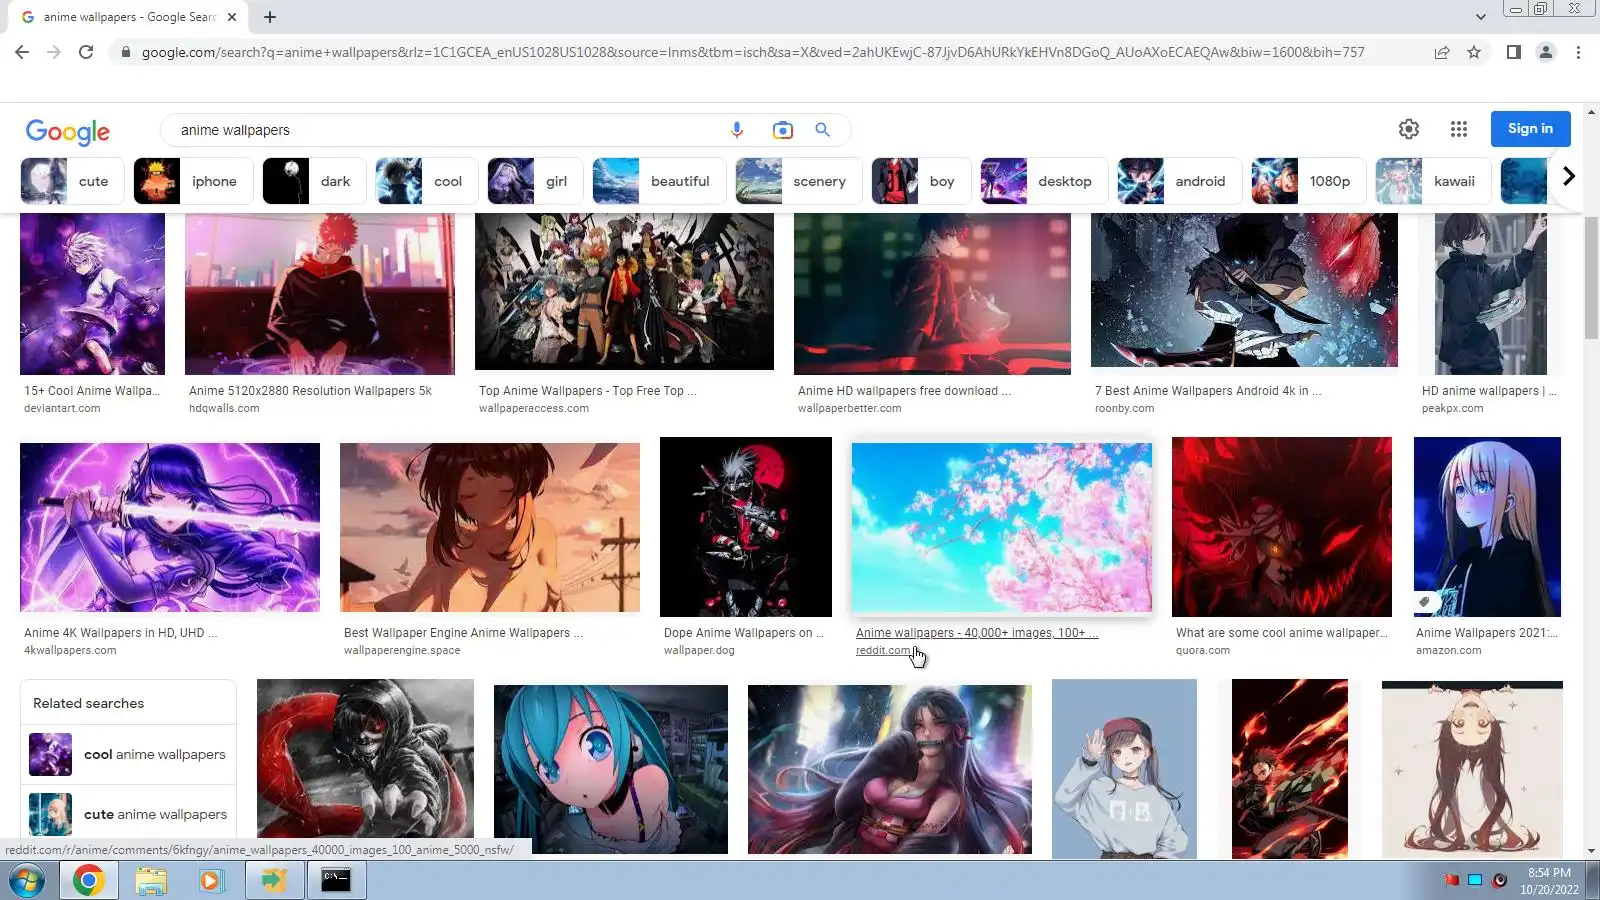Open the Chrome profile menu
Screen dimensions: 1600x900
(1546, 52)
